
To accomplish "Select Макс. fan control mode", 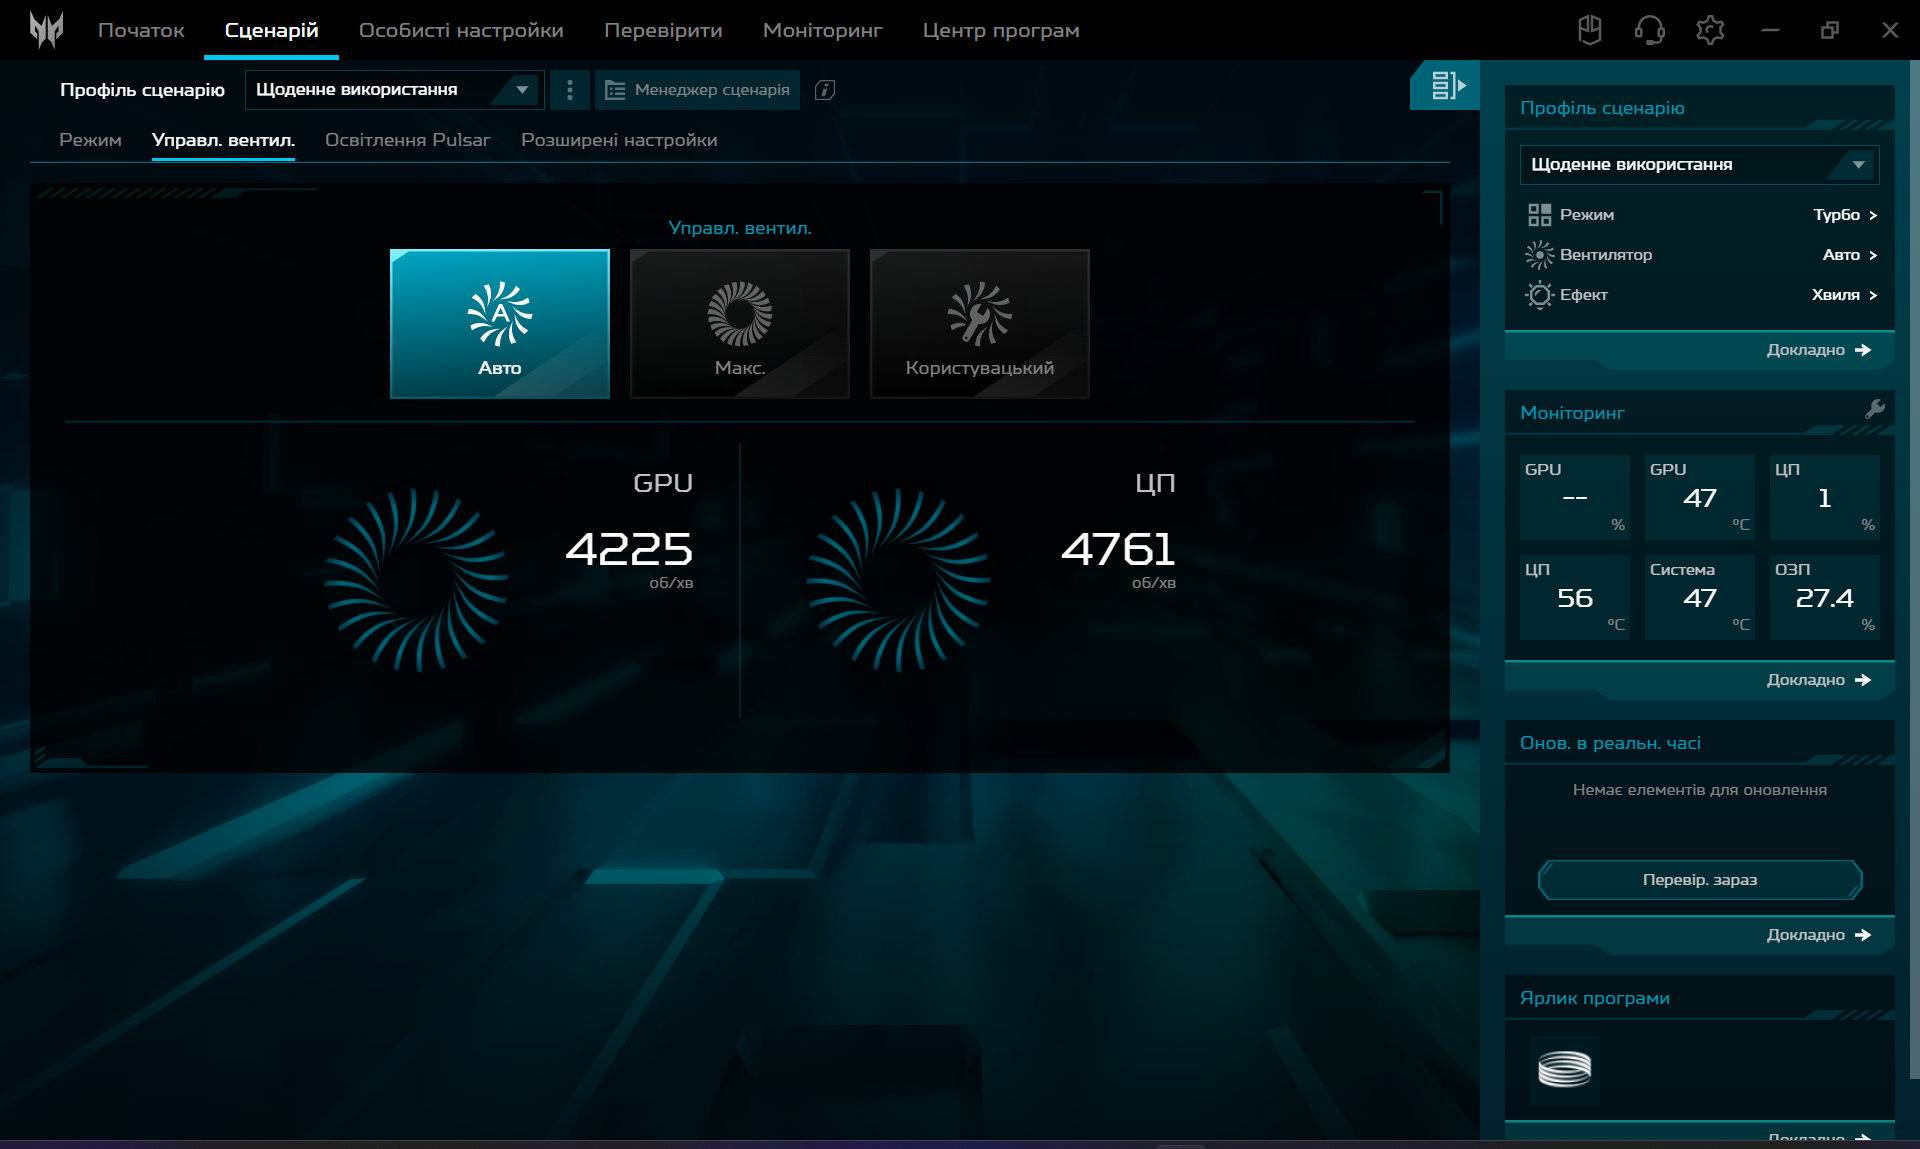I will click(740, 324).
